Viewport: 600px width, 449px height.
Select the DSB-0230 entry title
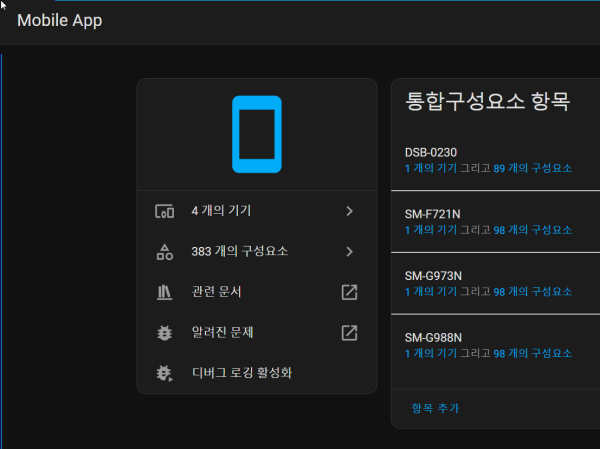click(x=431, y=152)
